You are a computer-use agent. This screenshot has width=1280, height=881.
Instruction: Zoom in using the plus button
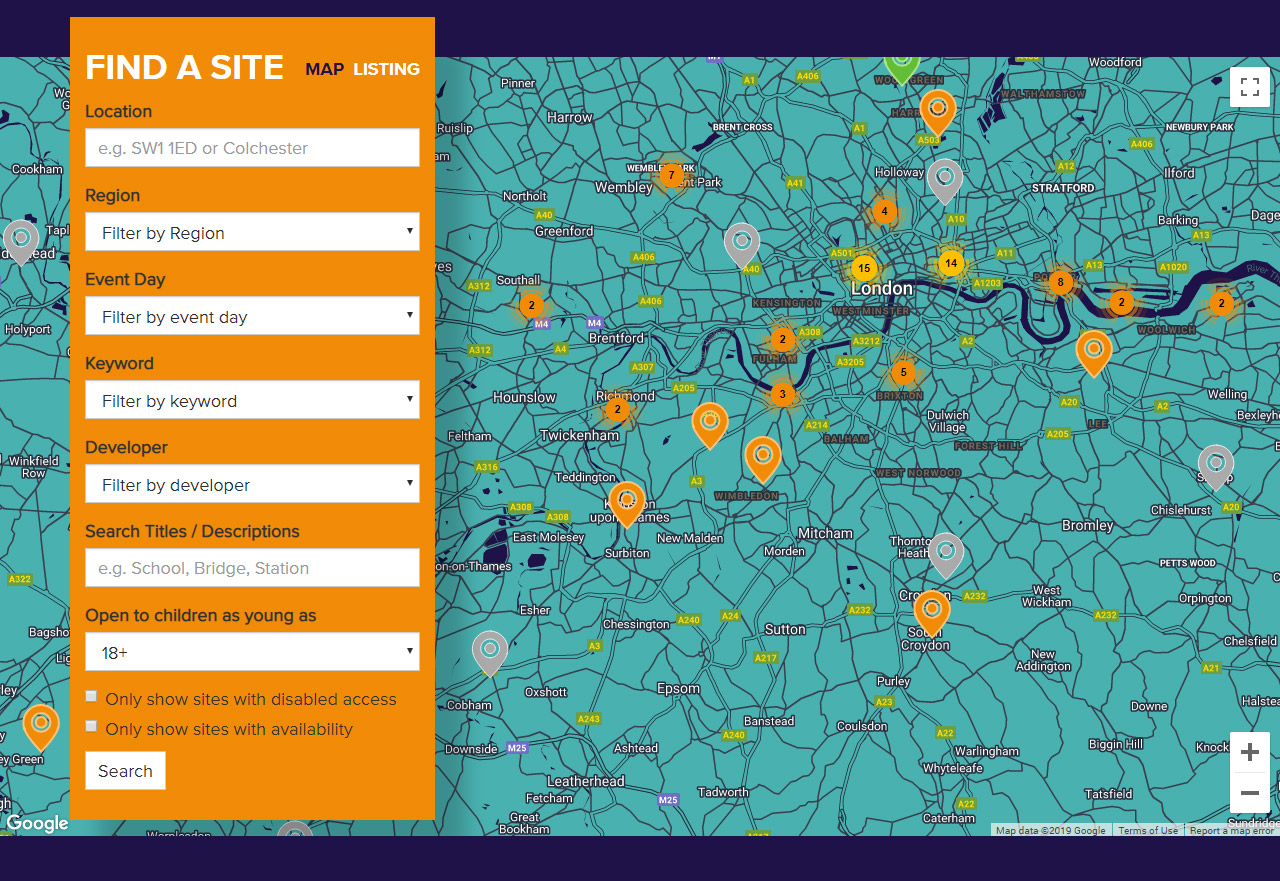pos(1249,752)
